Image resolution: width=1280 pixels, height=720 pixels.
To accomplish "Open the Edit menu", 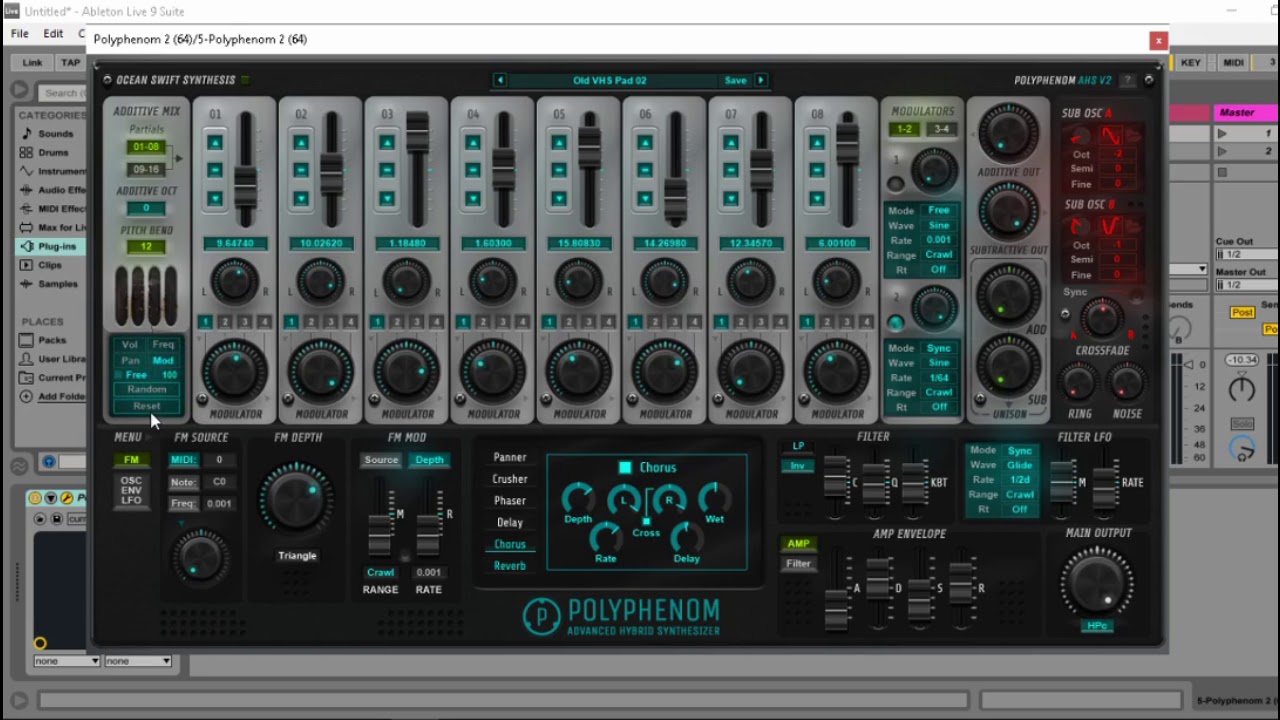I will 53,34.
